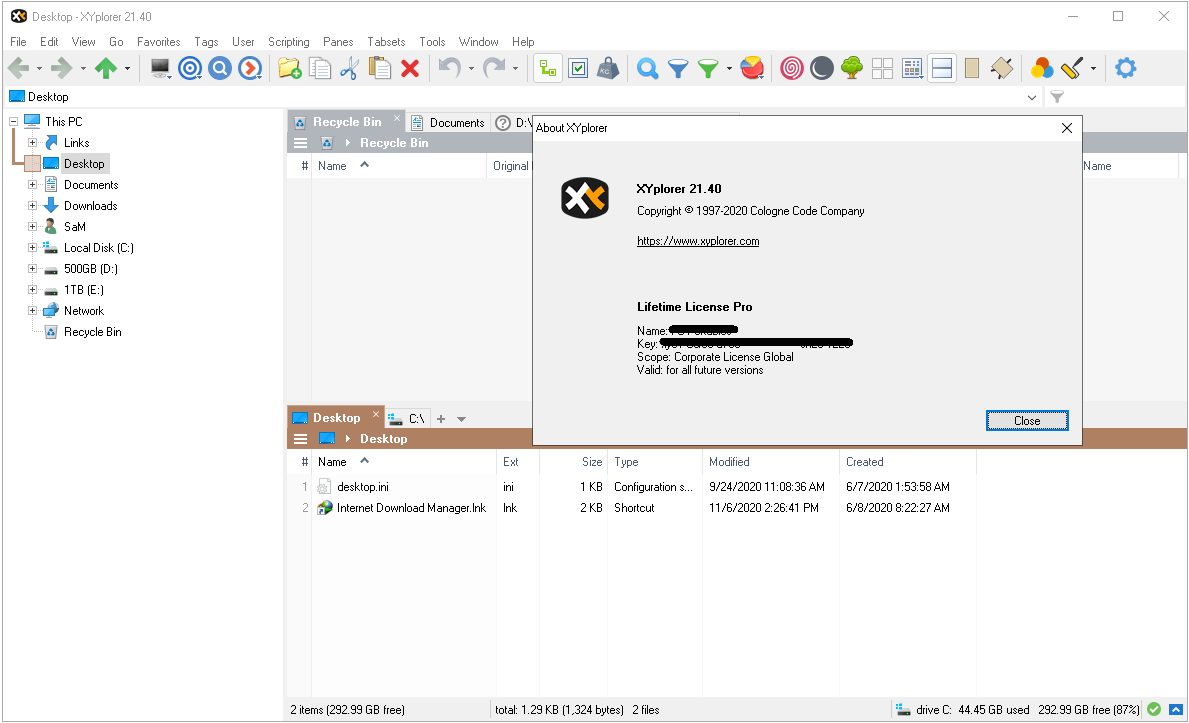Click the rotated tan sheet toolbar icon

click(x=1002, y=68)
